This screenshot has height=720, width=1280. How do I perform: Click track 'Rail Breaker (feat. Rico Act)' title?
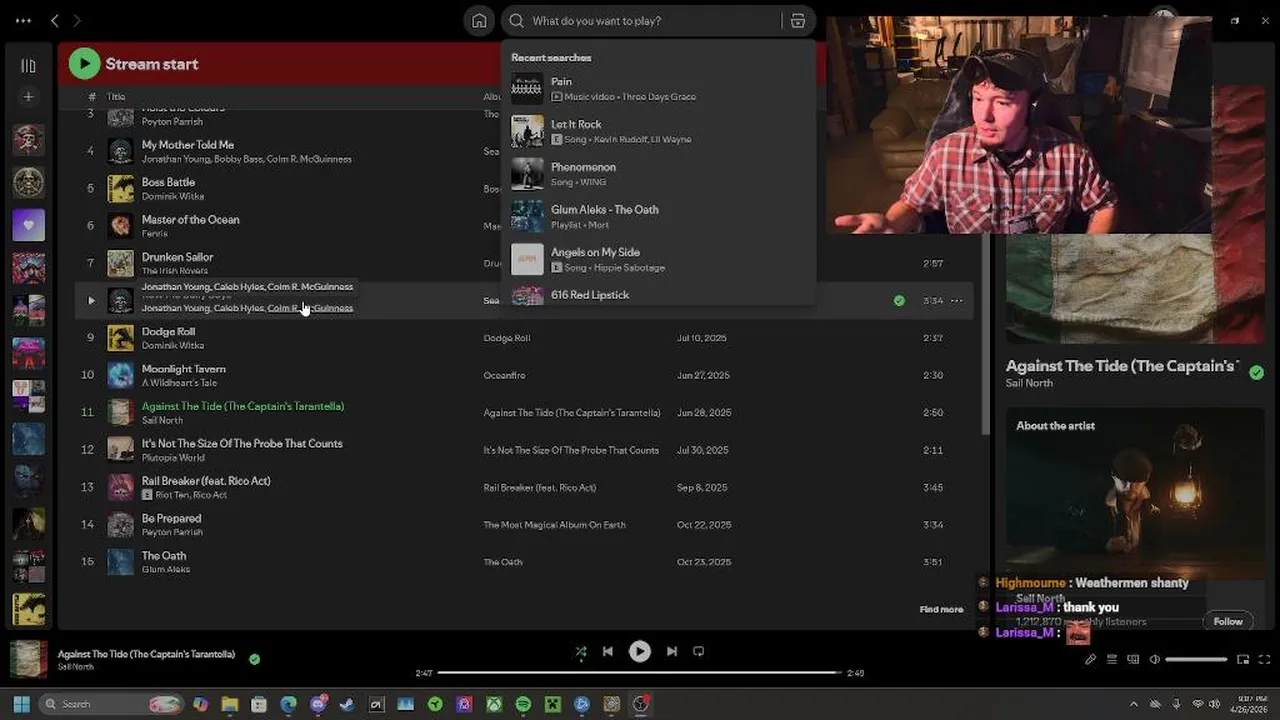click(x=206, y=481)
